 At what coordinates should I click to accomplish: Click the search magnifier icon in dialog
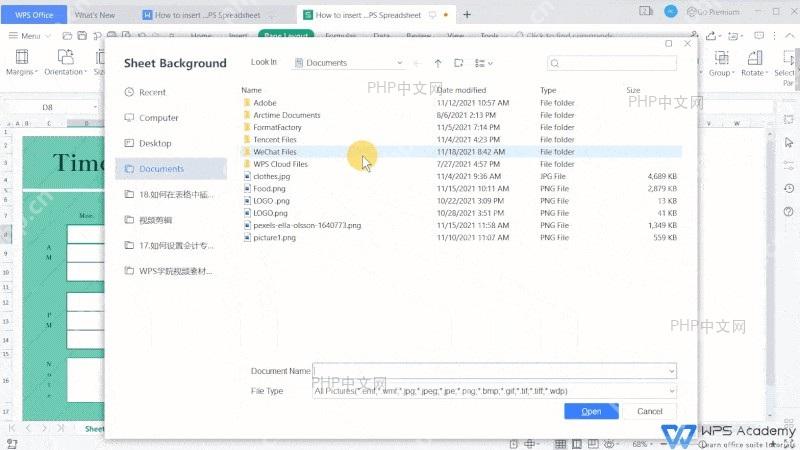pos(555,63)
